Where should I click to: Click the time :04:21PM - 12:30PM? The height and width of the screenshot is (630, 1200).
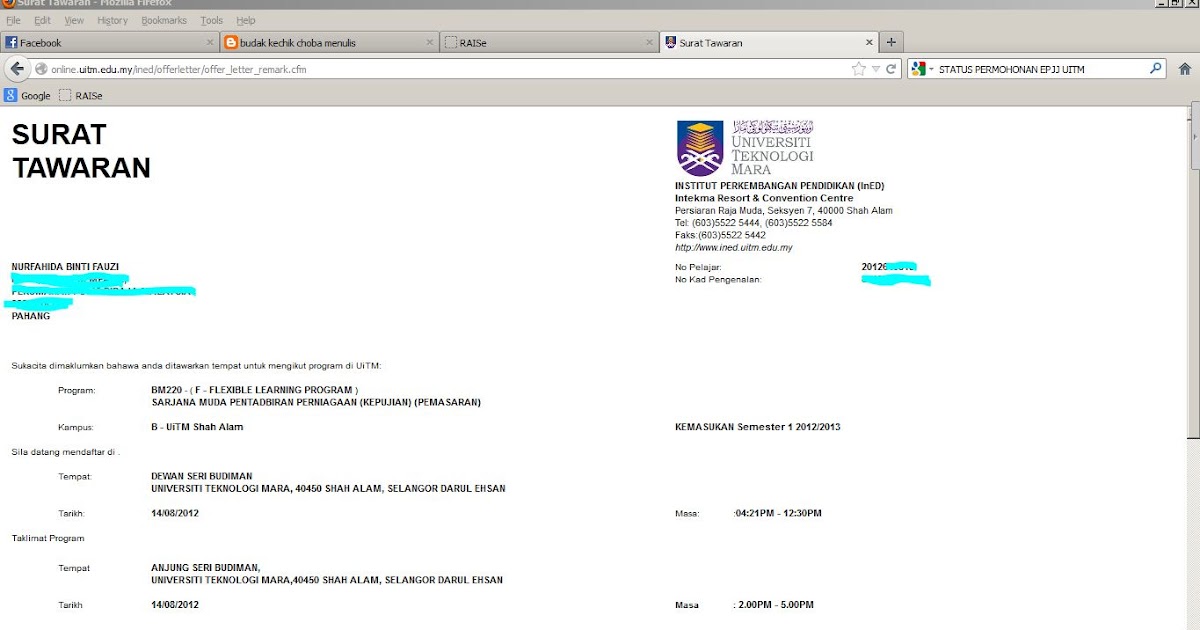(x=778, y=513)
